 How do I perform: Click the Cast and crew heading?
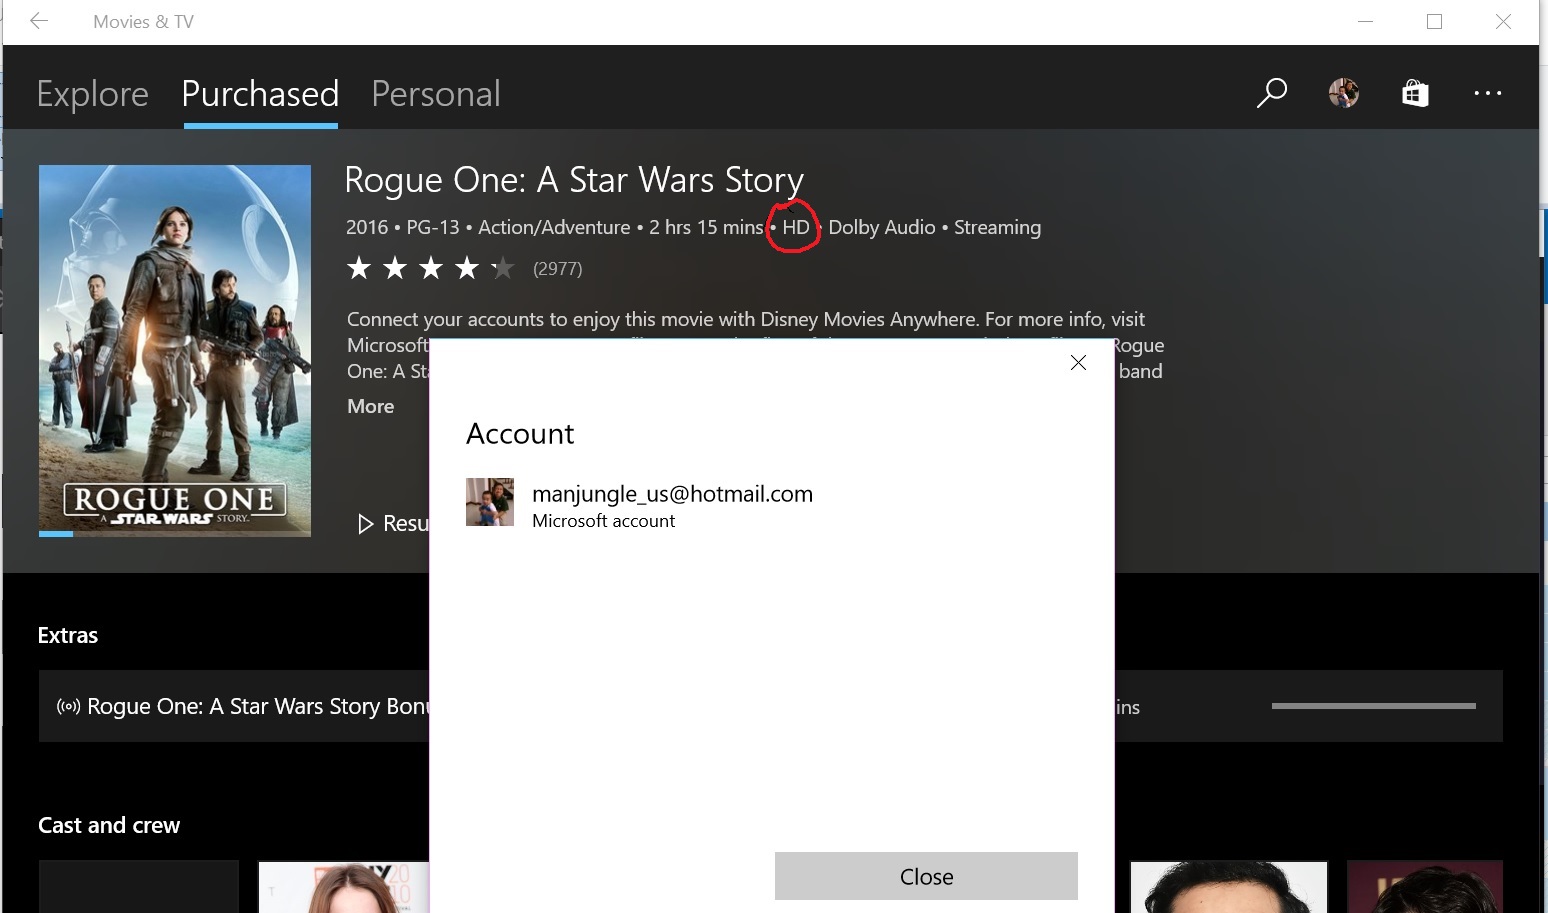(x=109, y=825)
